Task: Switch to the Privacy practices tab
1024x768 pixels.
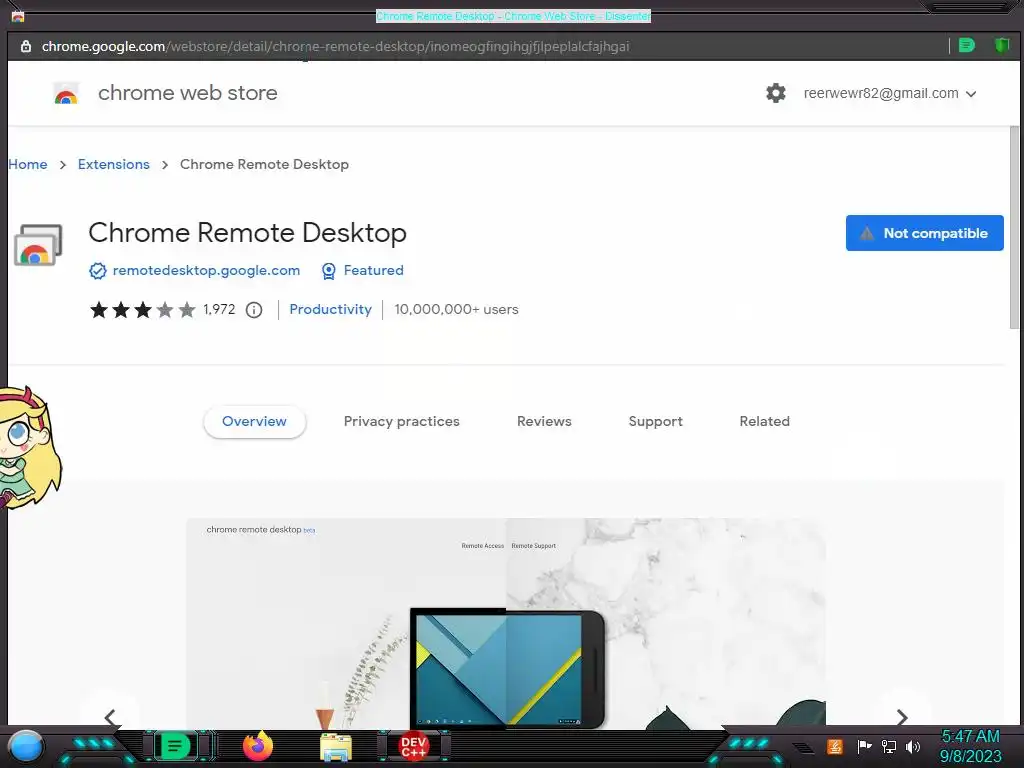Action: (x=402, y=421)
